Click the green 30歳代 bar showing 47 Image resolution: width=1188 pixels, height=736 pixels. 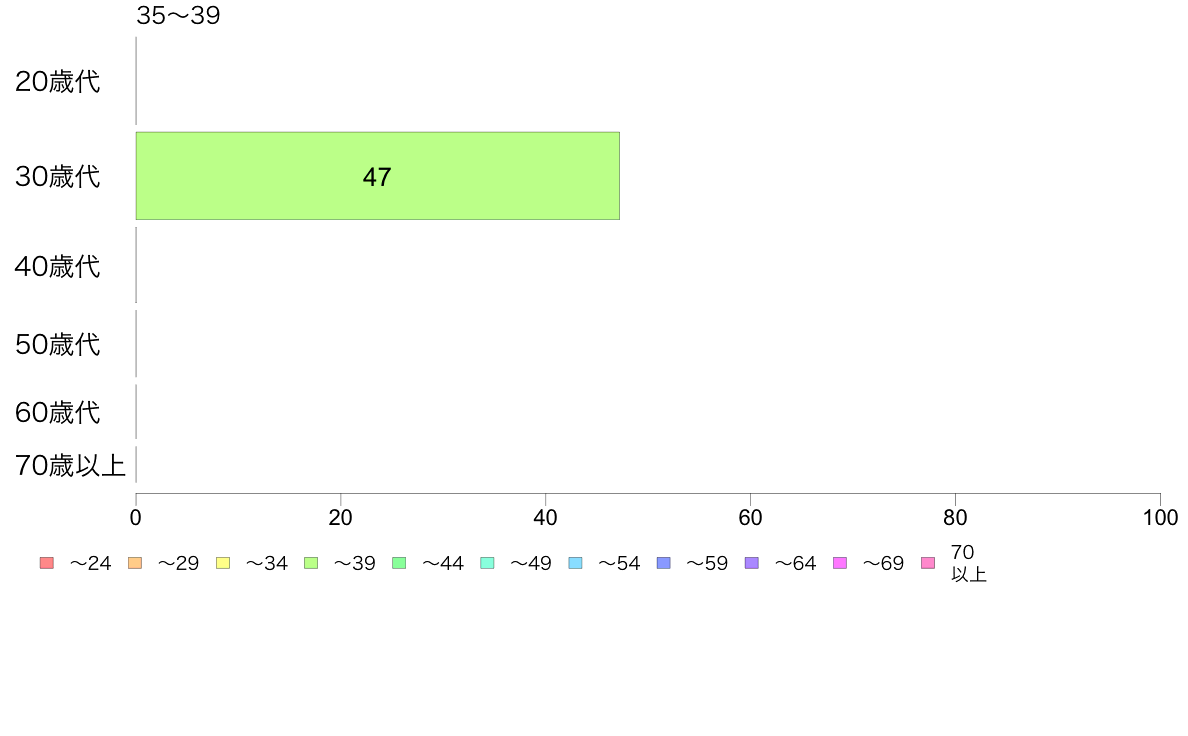[377, 176]
